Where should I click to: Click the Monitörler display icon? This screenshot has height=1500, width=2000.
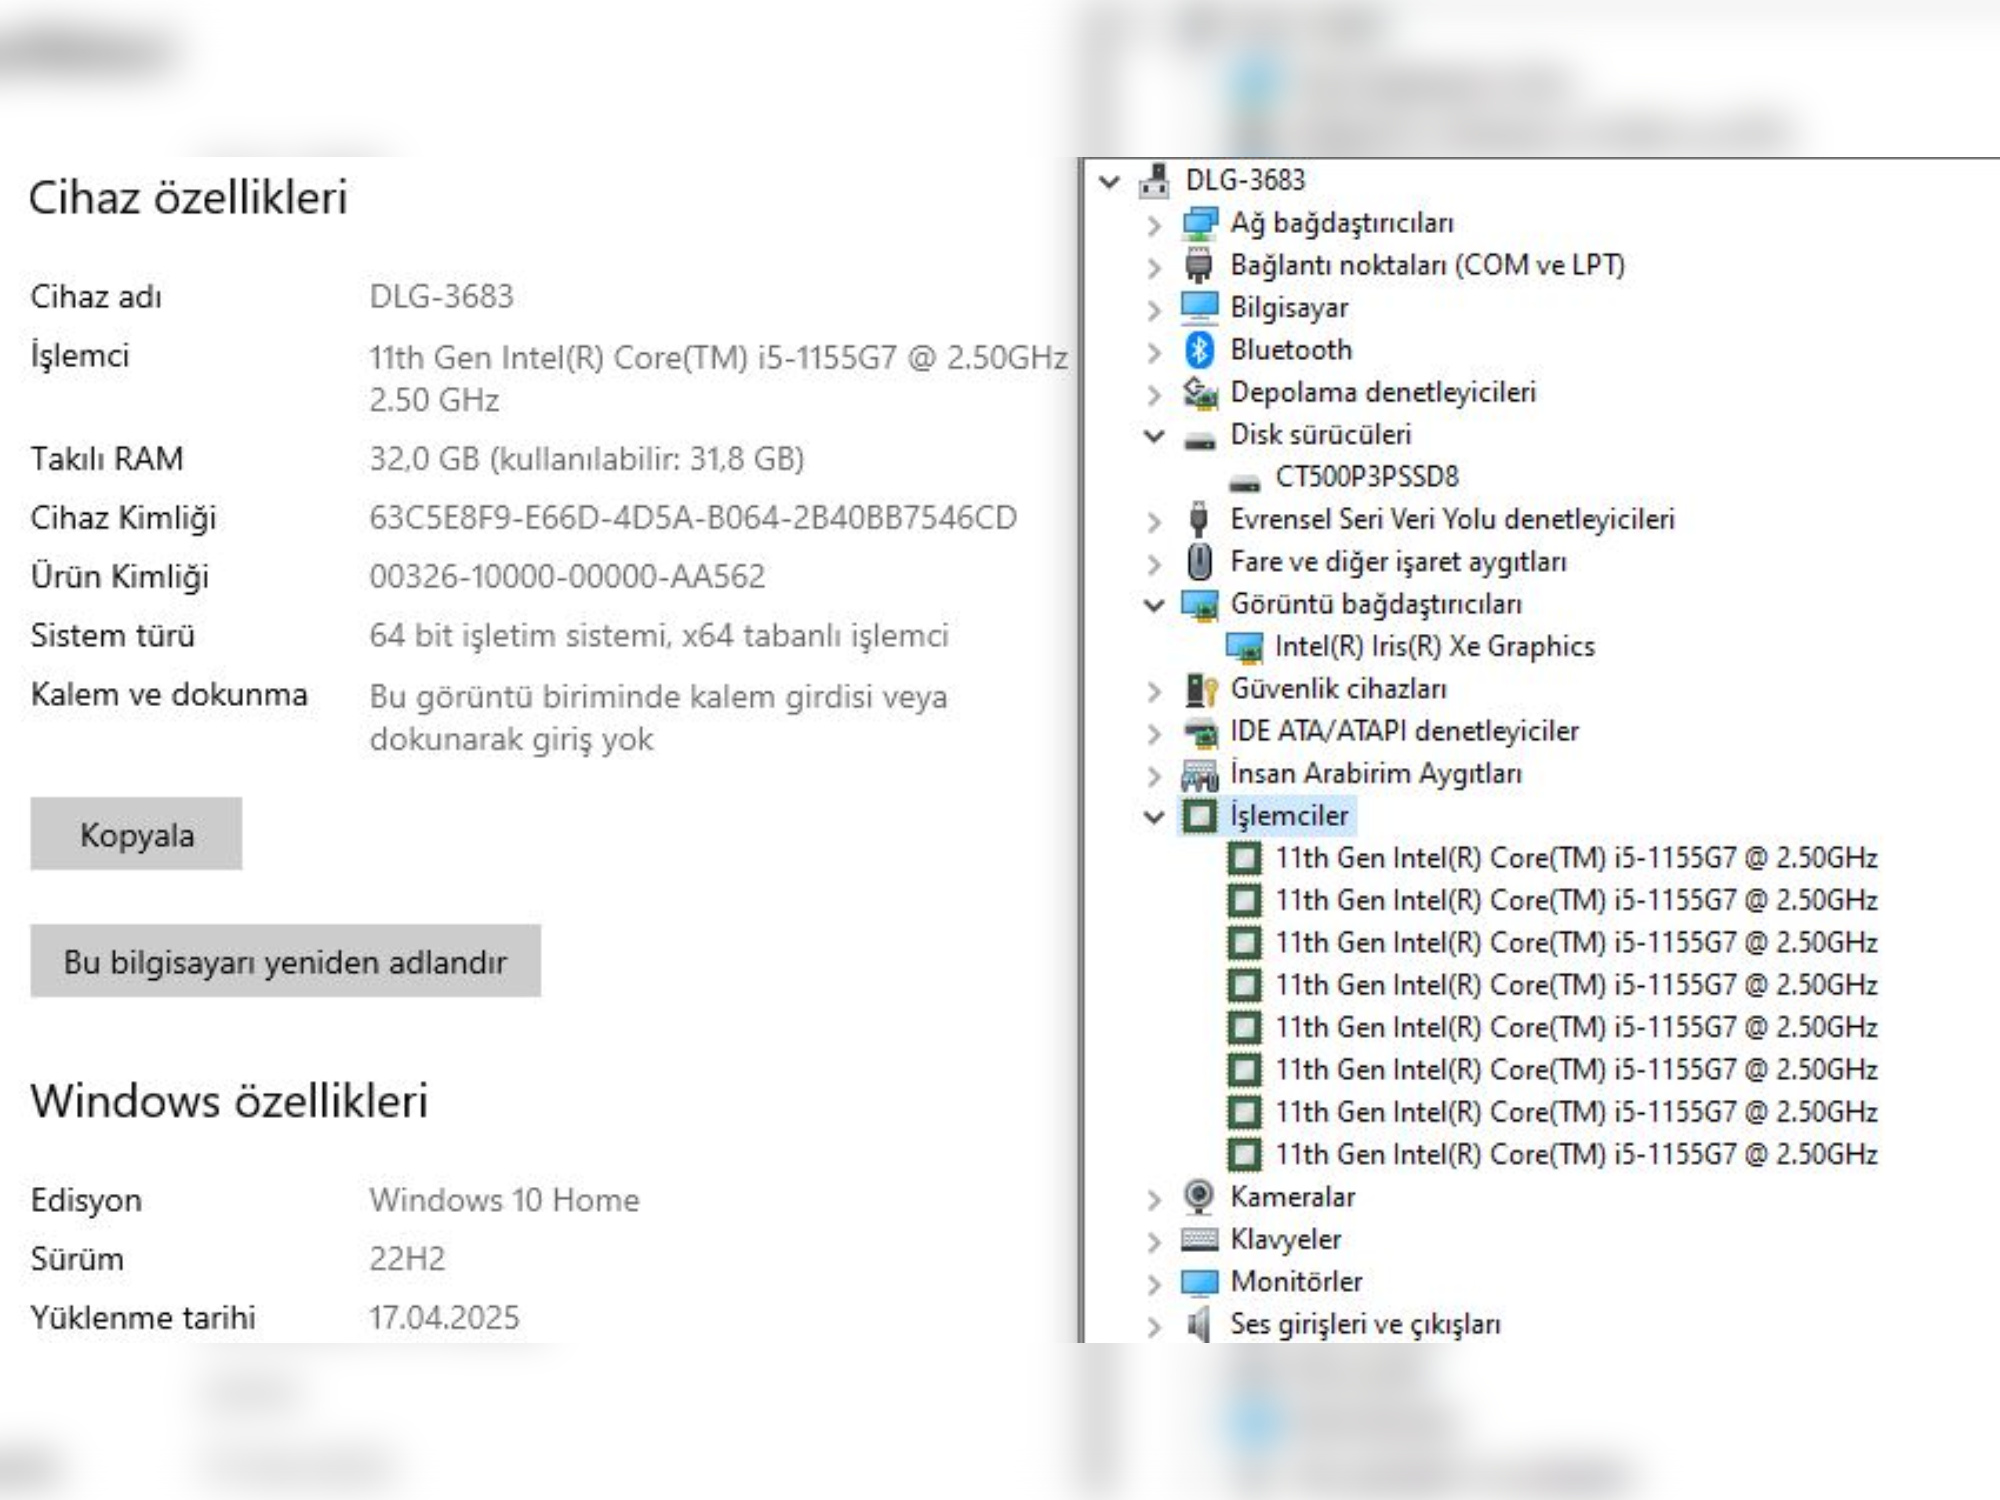tap(1199, 1282)
